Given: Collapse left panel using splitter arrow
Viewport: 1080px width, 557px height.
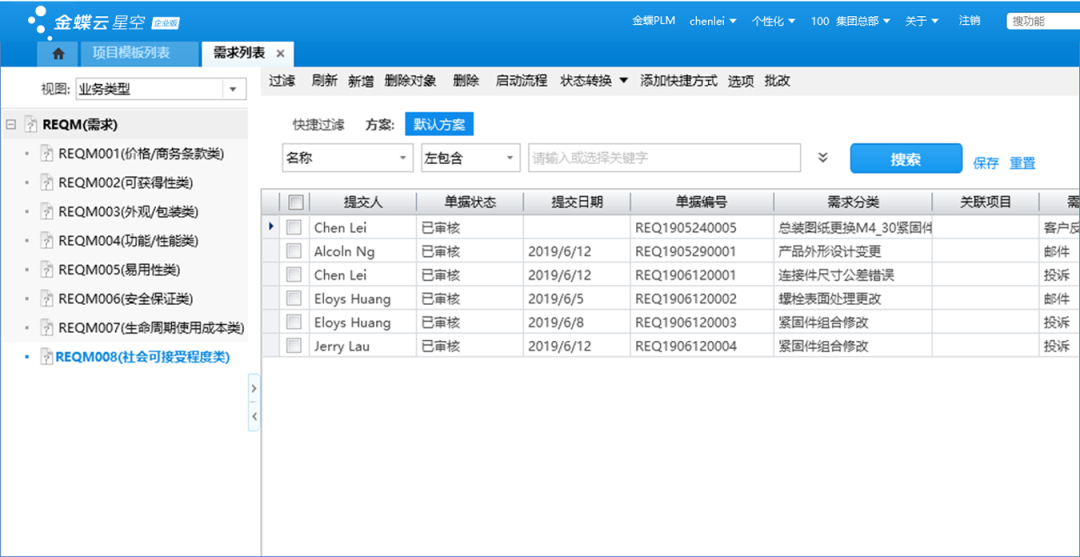Looking at the screenshot, I should [254, 416].
